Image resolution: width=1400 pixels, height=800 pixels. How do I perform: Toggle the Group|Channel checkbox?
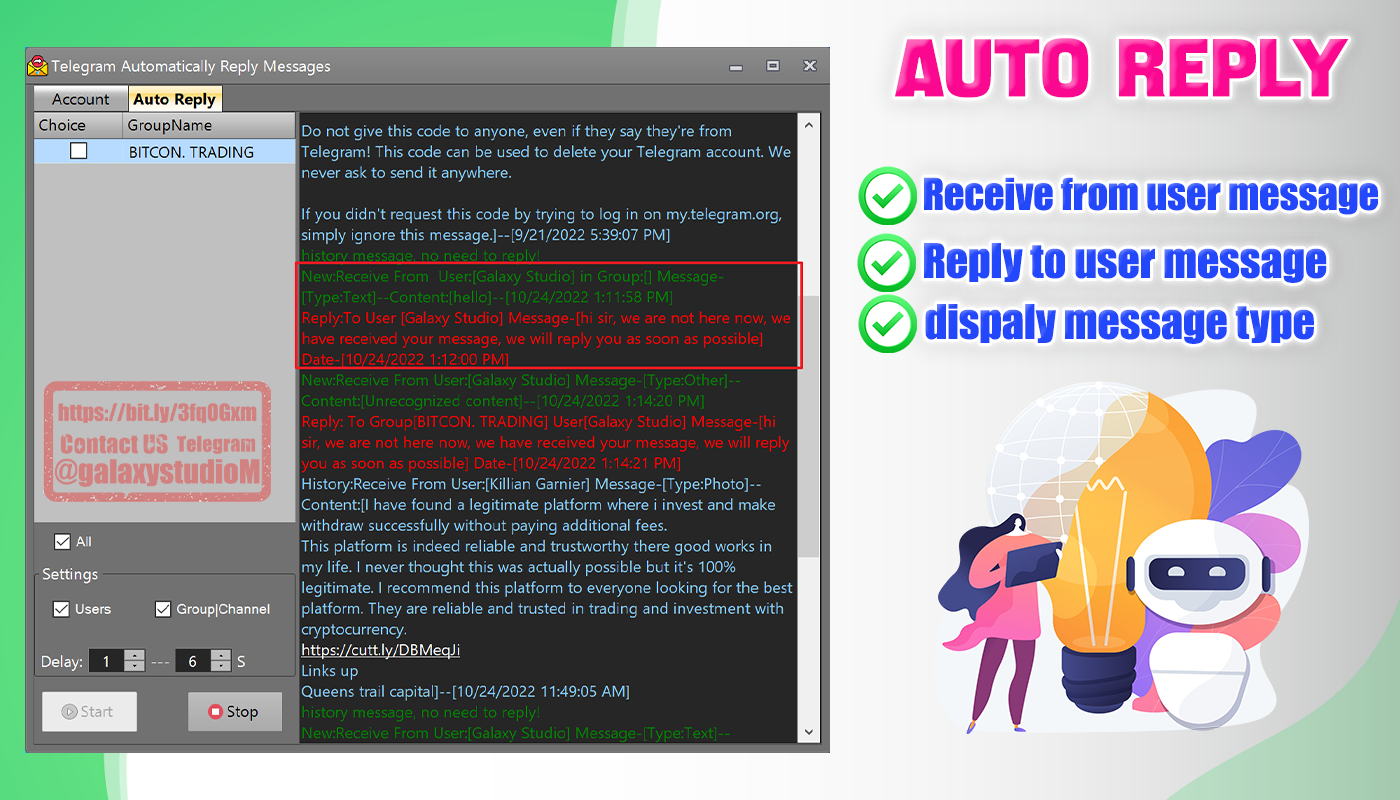pyautogui.click(x=163, y=609)
